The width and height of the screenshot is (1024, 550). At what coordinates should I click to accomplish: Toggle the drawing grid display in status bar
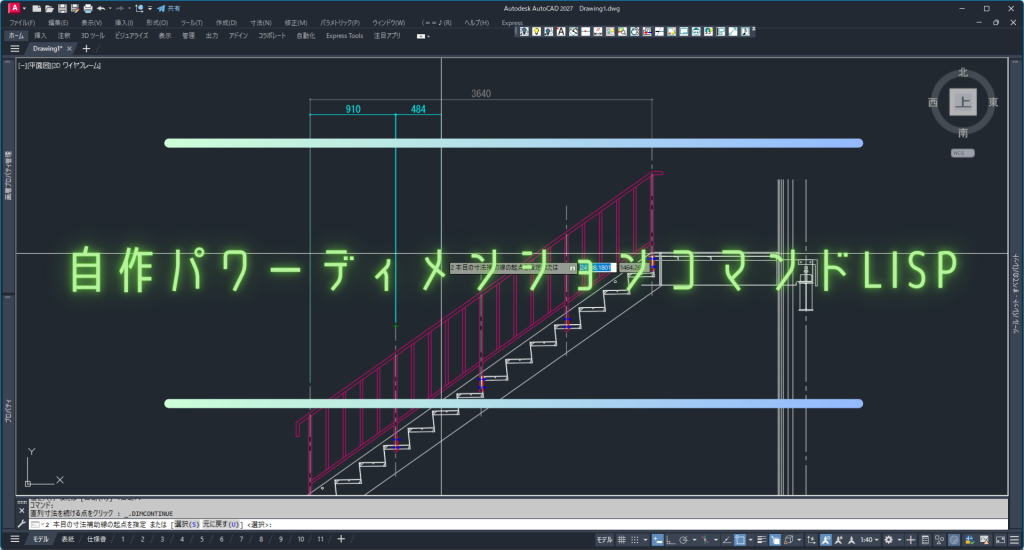pyautogui.click(x=622, y=540)
